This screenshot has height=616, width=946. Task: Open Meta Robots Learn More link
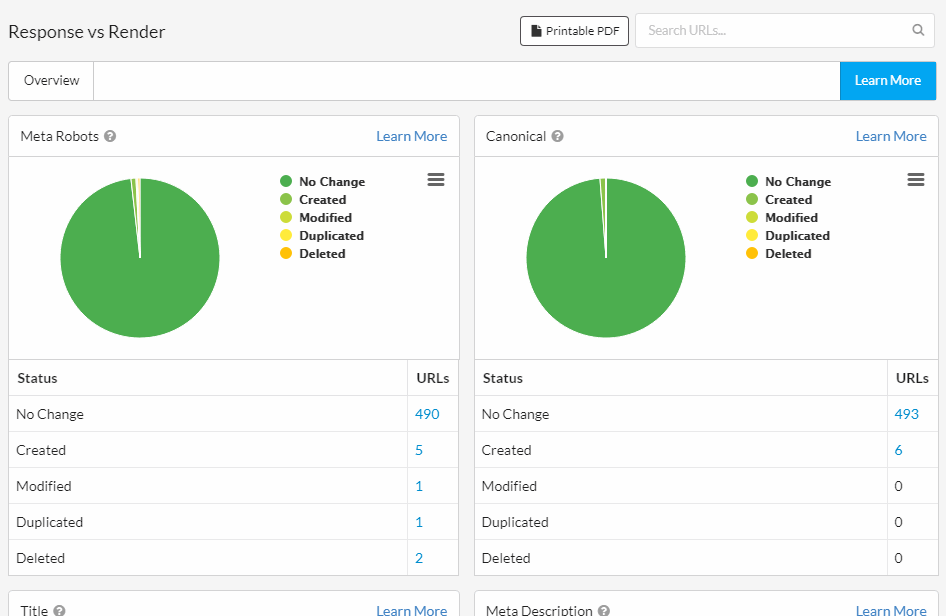click(x=411, y=136)
